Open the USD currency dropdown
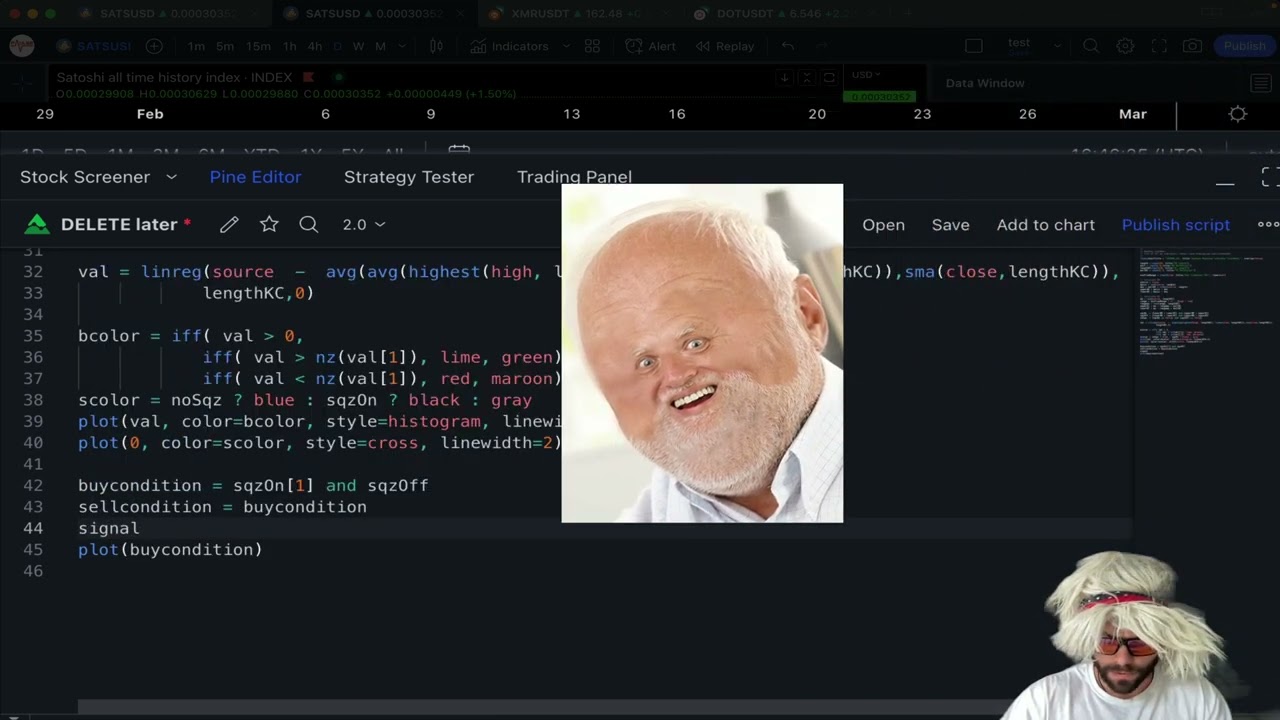 click(x=865, y=75)
